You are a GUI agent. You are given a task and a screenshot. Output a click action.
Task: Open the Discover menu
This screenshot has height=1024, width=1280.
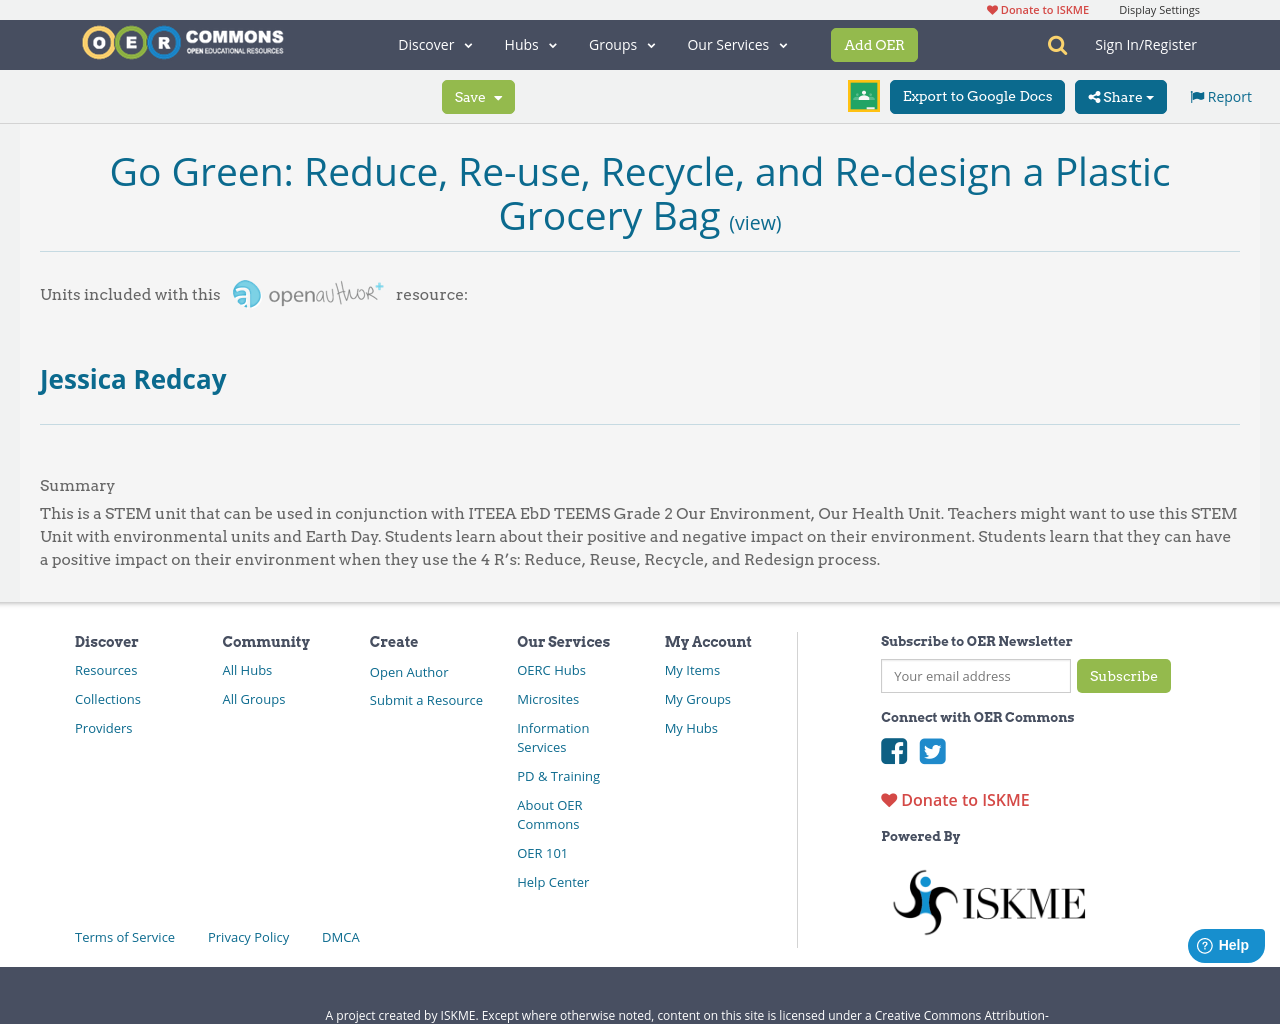433,44
